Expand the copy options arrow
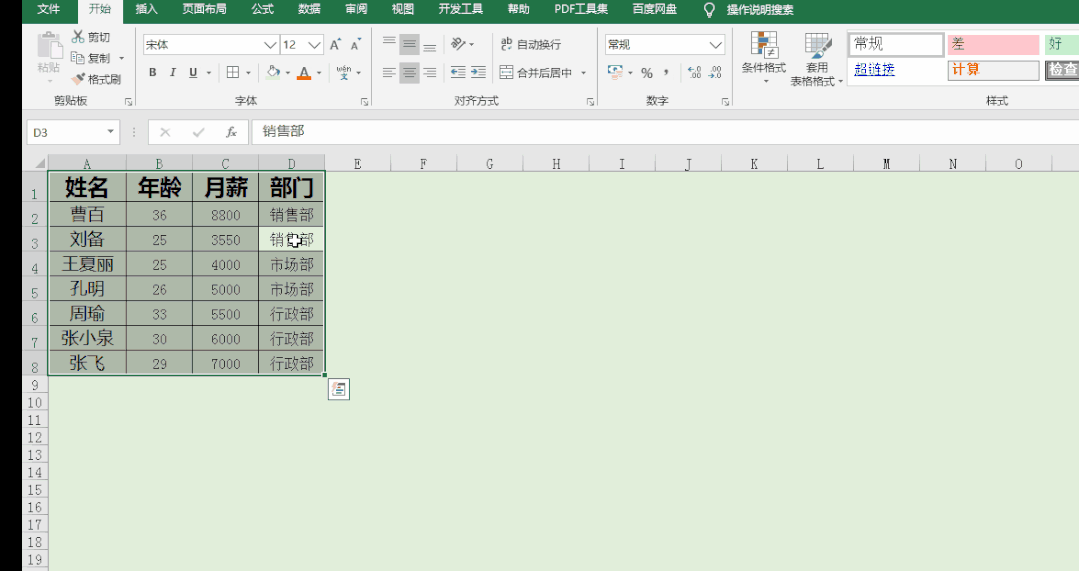 click(122, 58)
